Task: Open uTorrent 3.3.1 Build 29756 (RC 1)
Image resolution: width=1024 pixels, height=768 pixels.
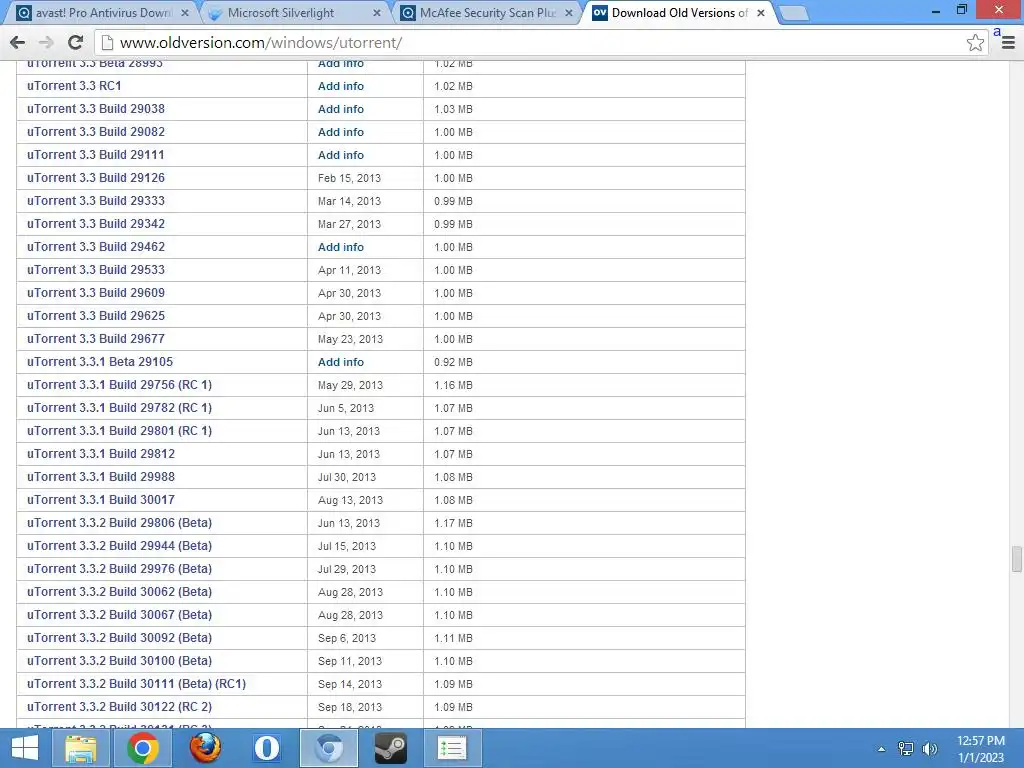Action: point(120,385)
